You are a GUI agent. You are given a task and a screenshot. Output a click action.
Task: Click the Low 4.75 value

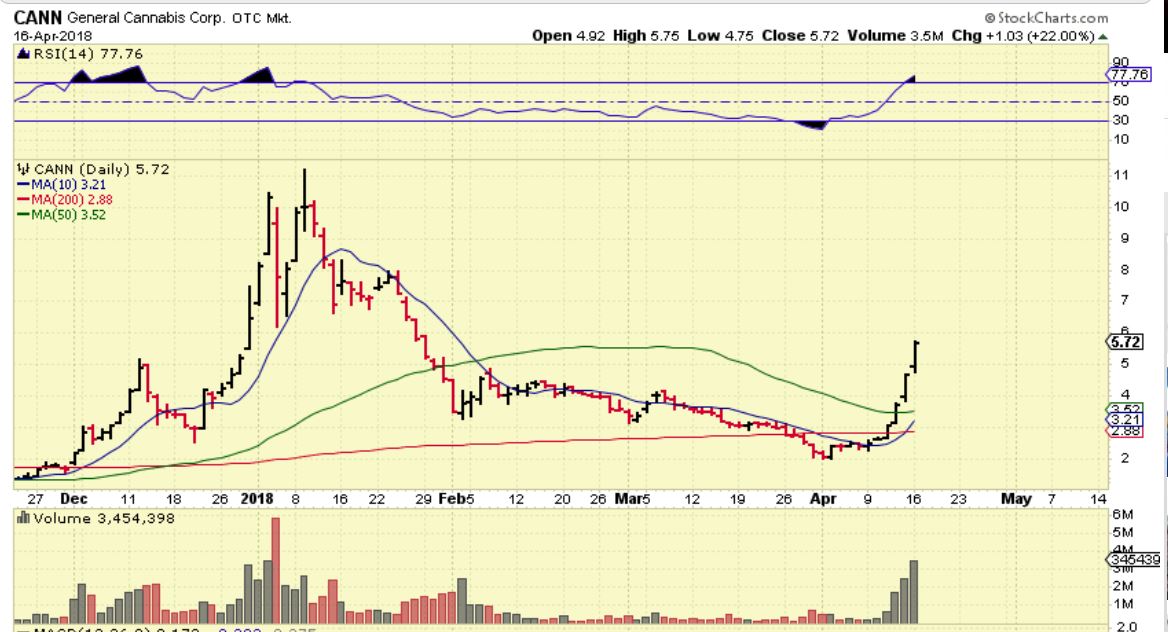coord(720,36)
